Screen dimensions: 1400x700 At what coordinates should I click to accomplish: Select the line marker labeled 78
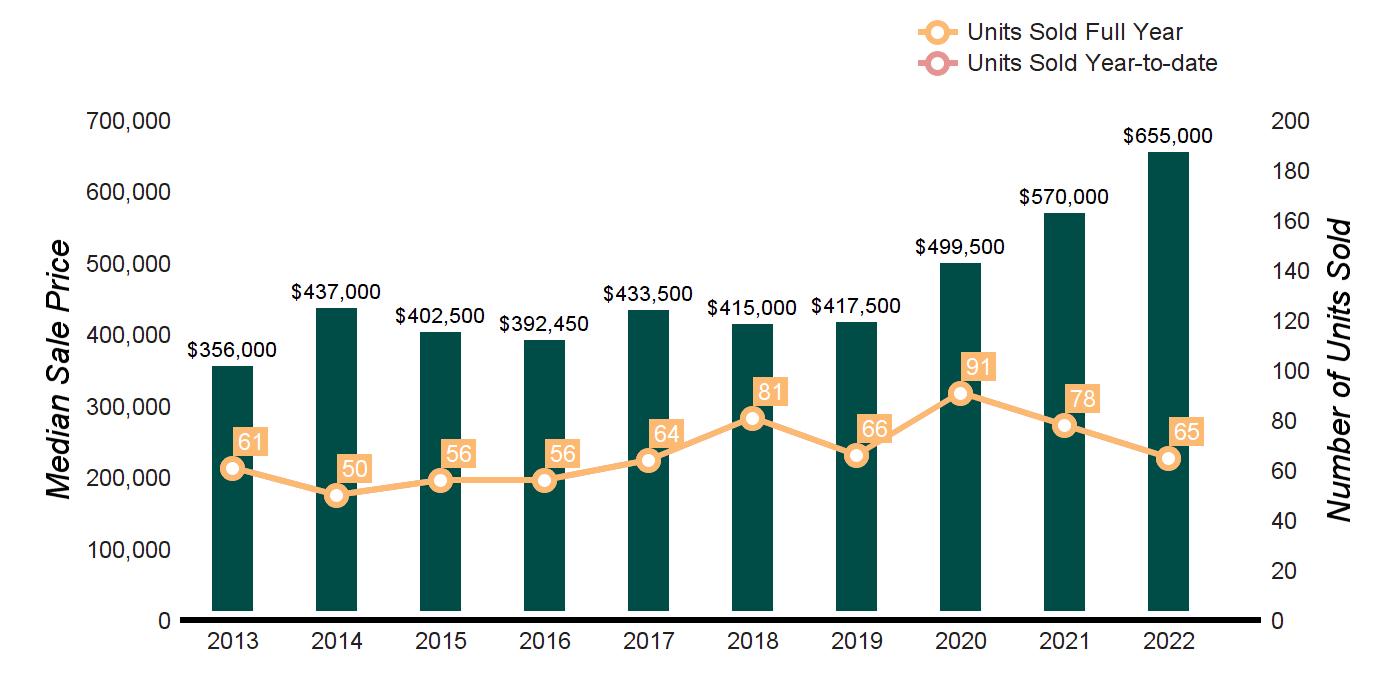(1064, 425)
